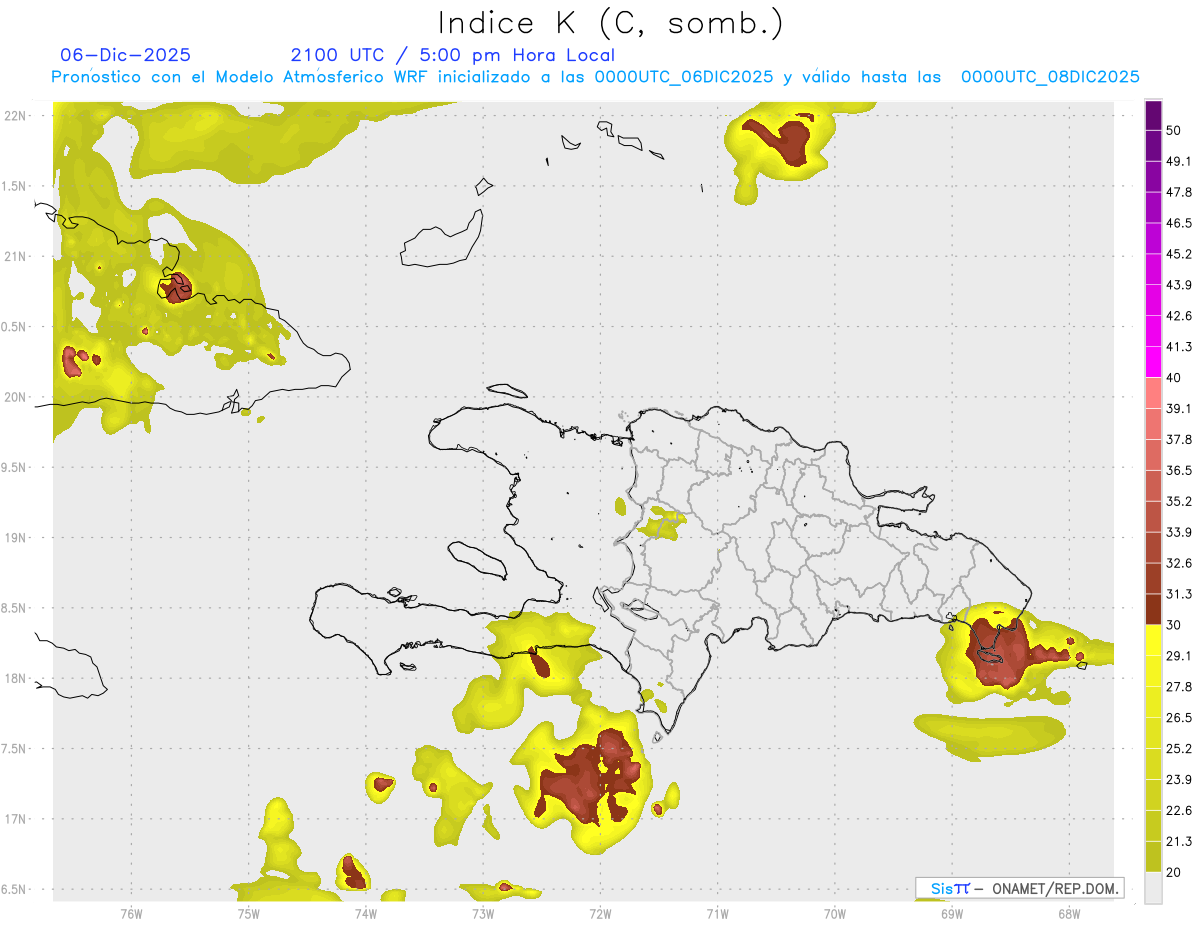The width and height of the screenshot is (1200, 927).
Task: Click the magenta swatch between 40 and 41.3
Action: point(1154,362)
